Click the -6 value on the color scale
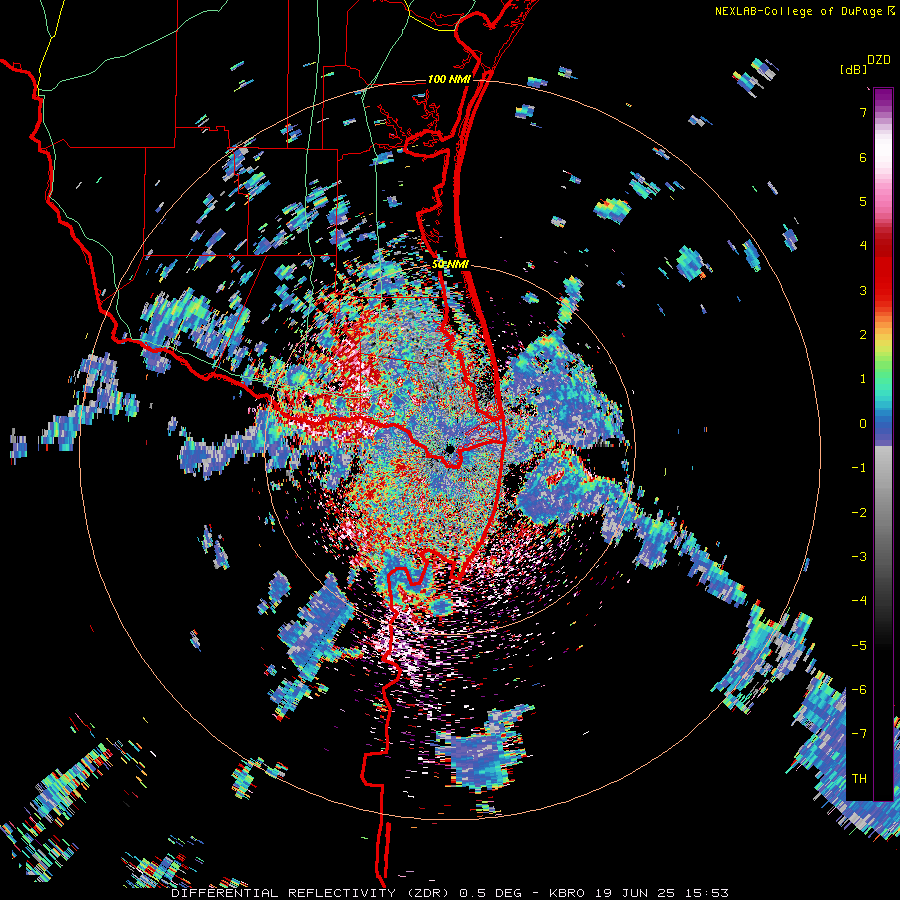The image size is (900, 900). coord(859,690)
